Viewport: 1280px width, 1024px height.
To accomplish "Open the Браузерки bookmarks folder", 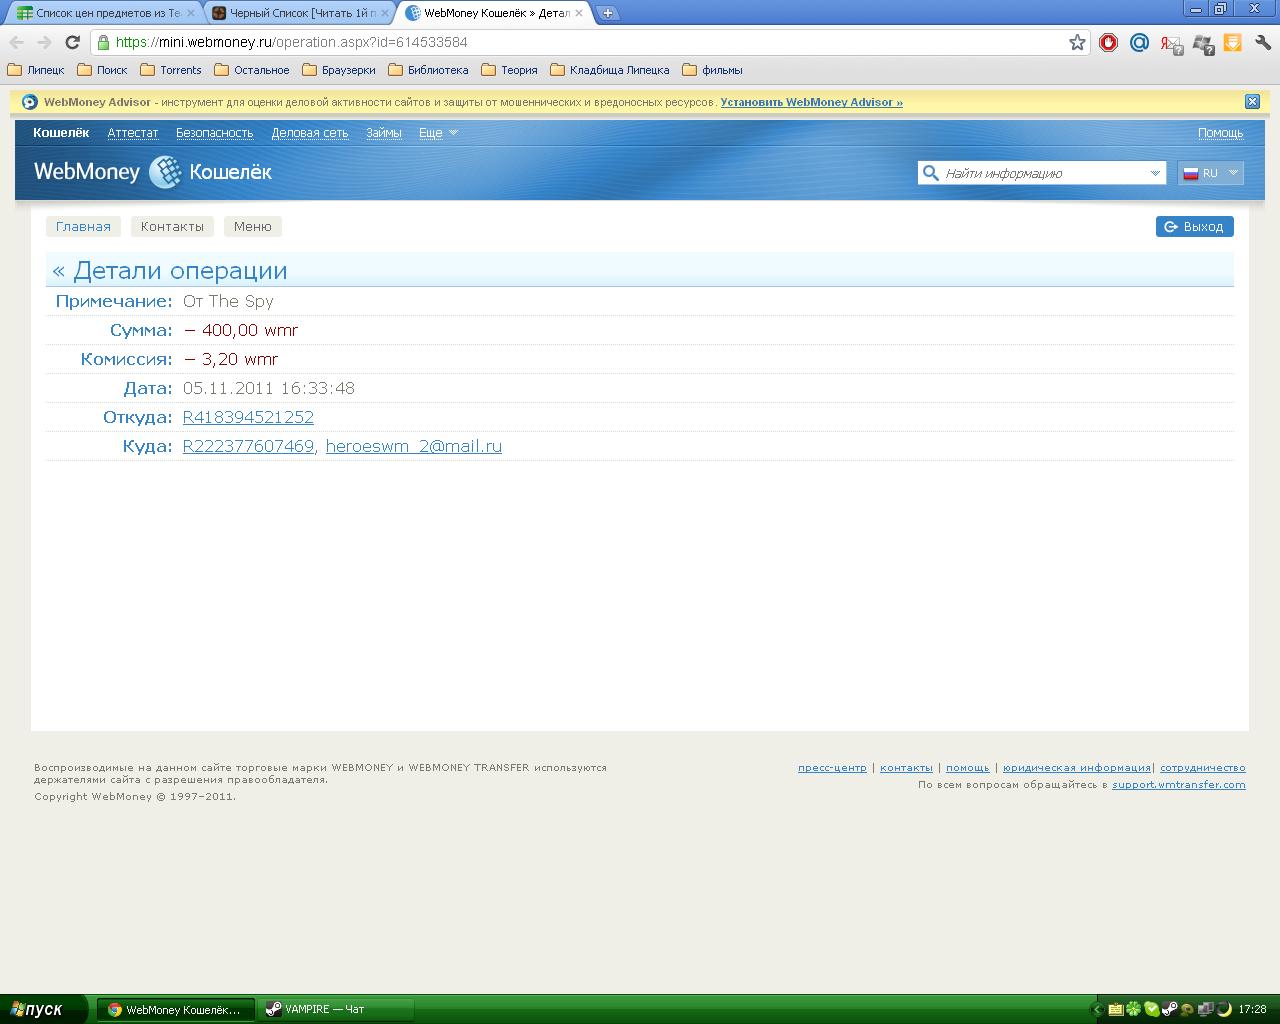I will coord(339,70).
